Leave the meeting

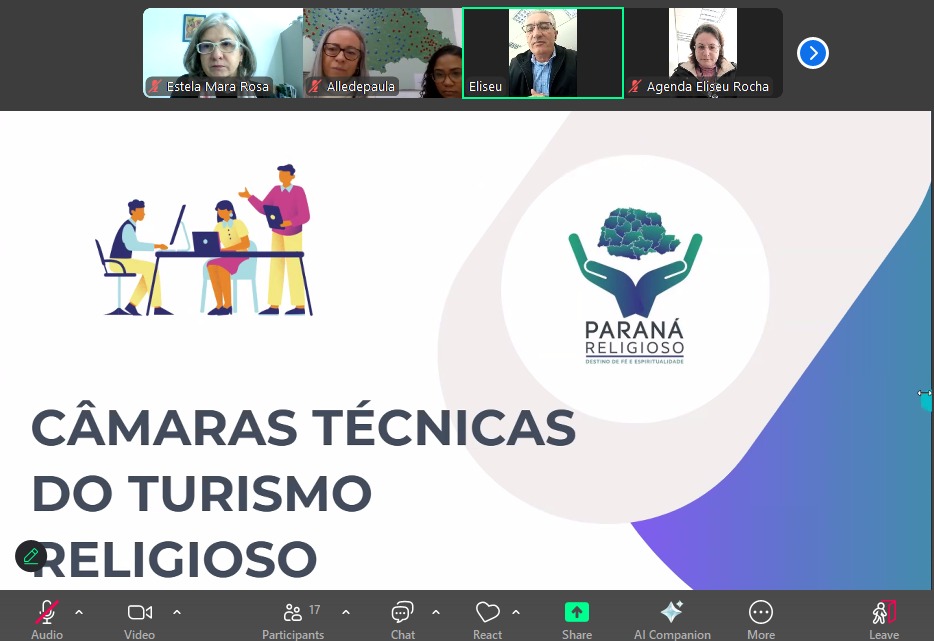pyautogui.click(x=883, y=613)
